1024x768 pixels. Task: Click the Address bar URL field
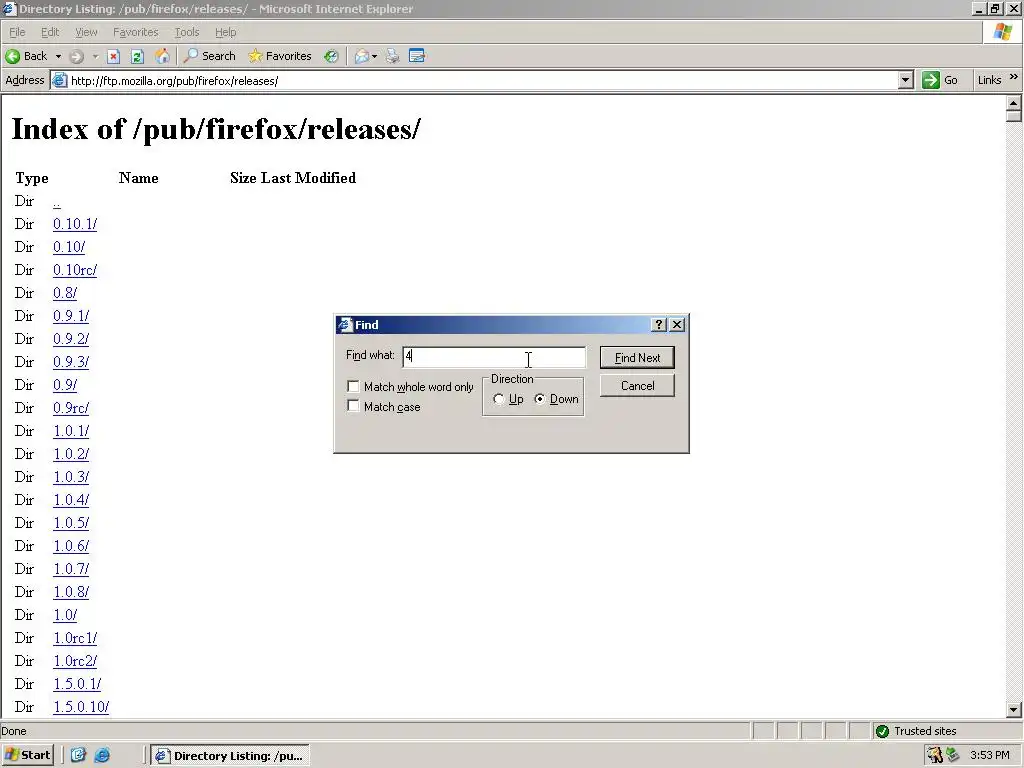point(482,80)
